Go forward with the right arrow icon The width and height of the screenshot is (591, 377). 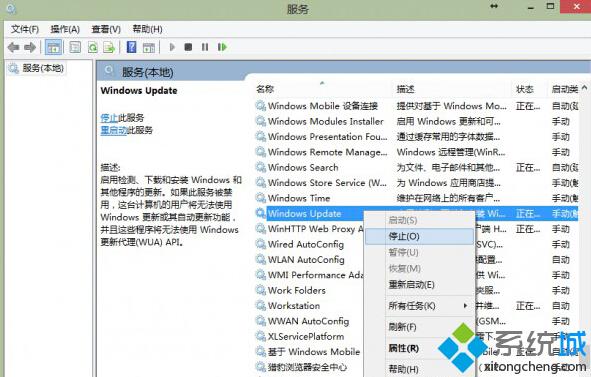(x=30, y=48)
